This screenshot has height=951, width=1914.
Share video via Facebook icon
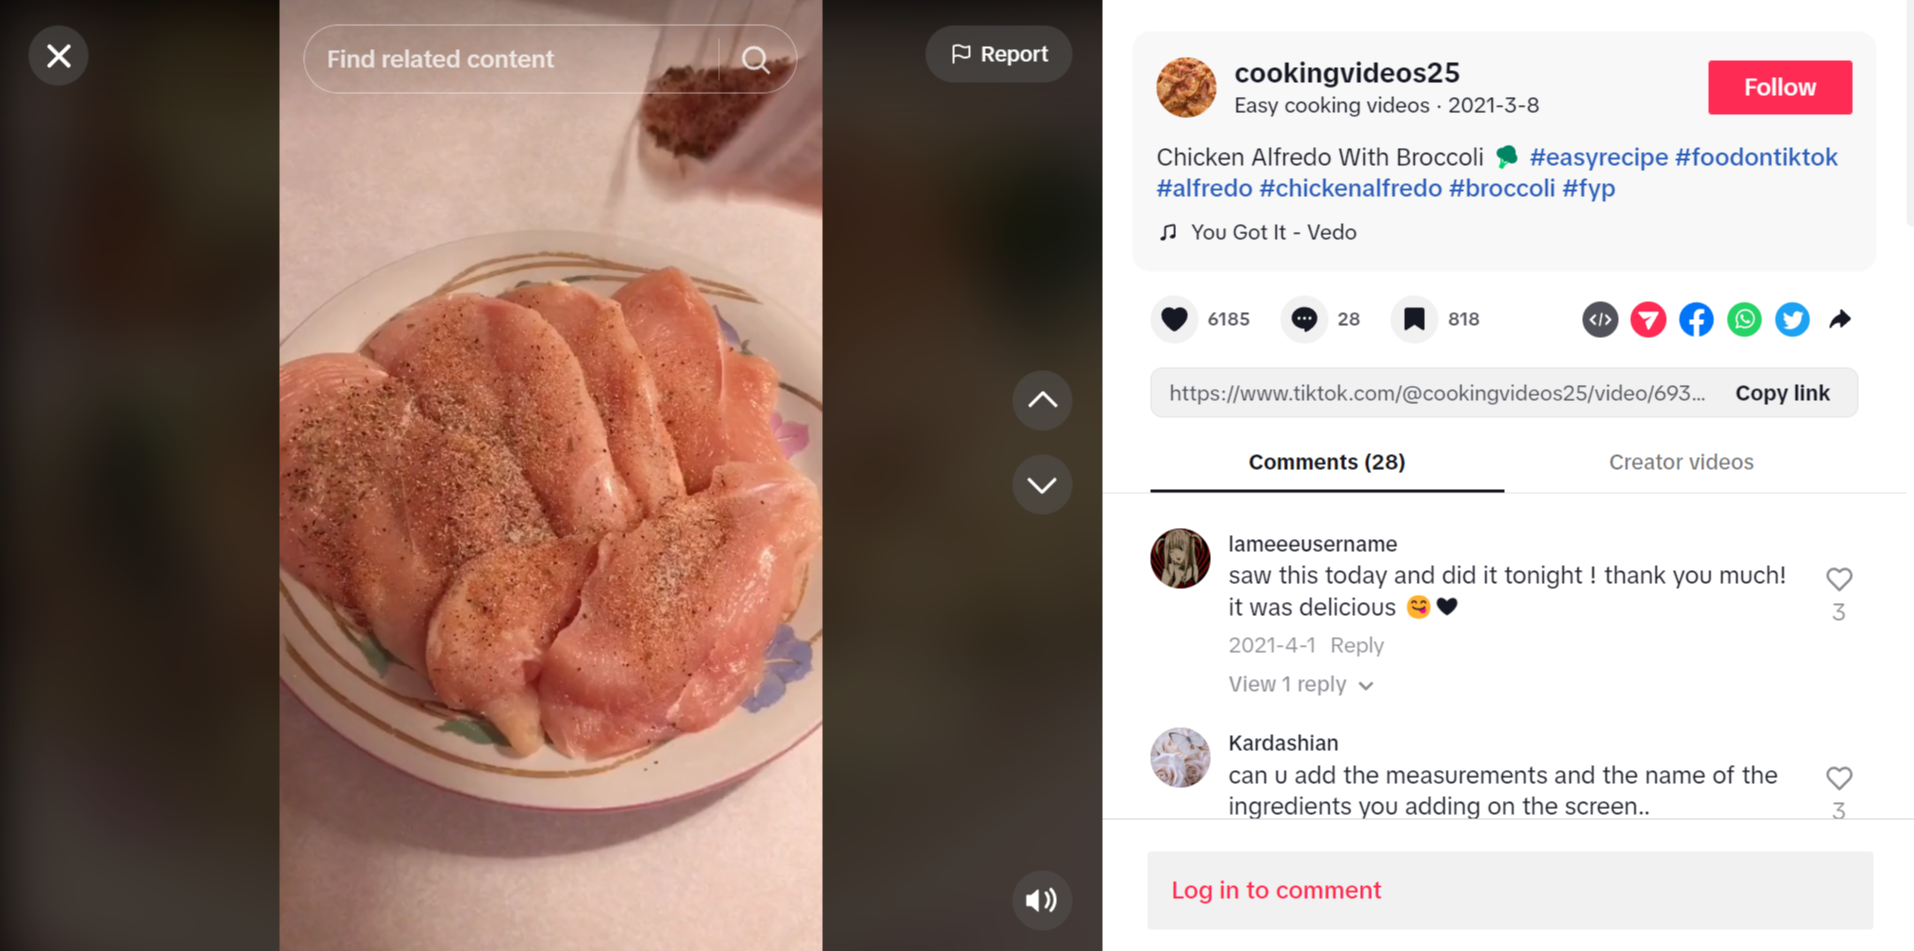[1696, 320]
